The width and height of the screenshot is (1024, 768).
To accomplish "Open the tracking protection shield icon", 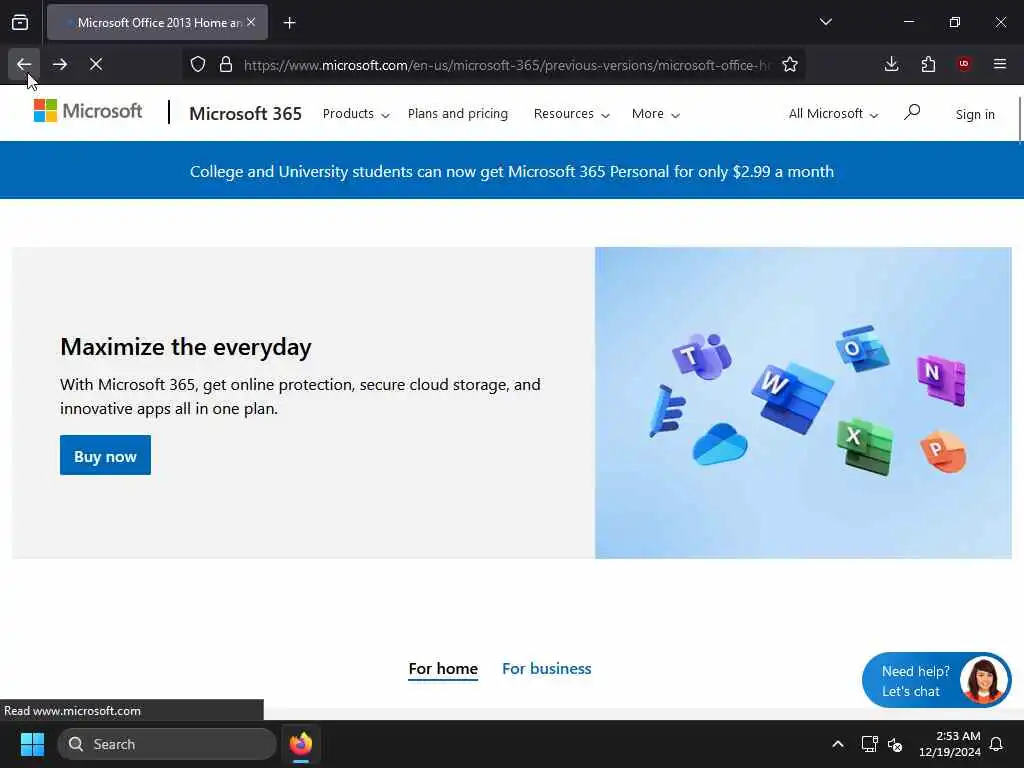I will pyautogui.click(x=198, y=64).
